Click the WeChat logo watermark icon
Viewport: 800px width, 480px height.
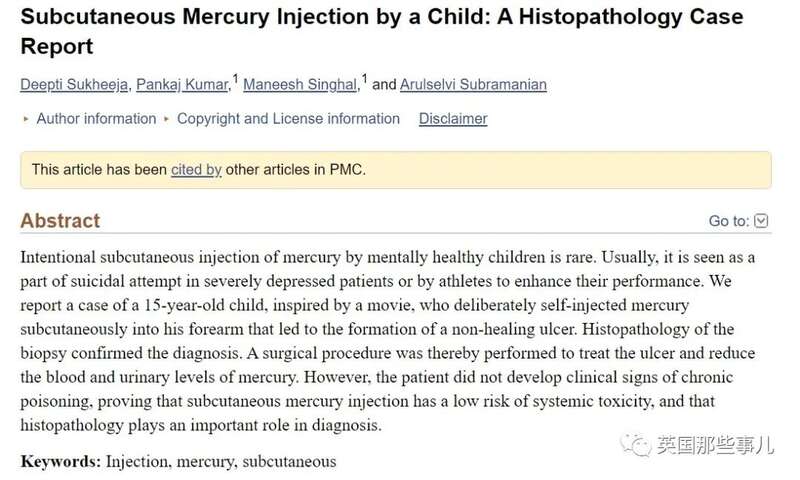click(635, 445)
